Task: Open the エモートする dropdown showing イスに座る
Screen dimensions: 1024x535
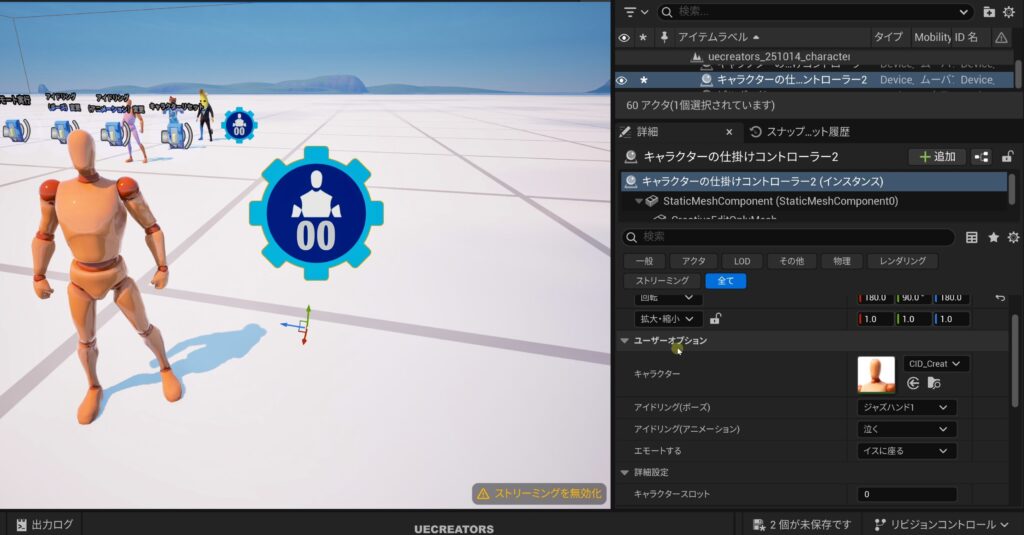Action: (906, 451)
